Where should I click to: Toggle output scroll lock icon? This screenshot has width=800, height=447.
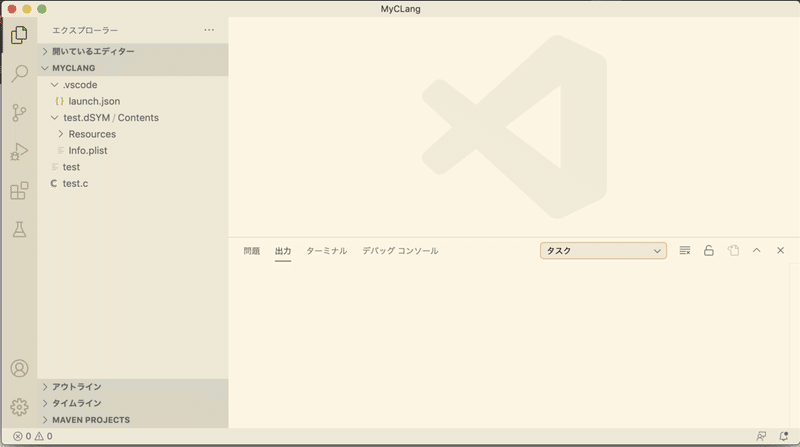[709, 251]
